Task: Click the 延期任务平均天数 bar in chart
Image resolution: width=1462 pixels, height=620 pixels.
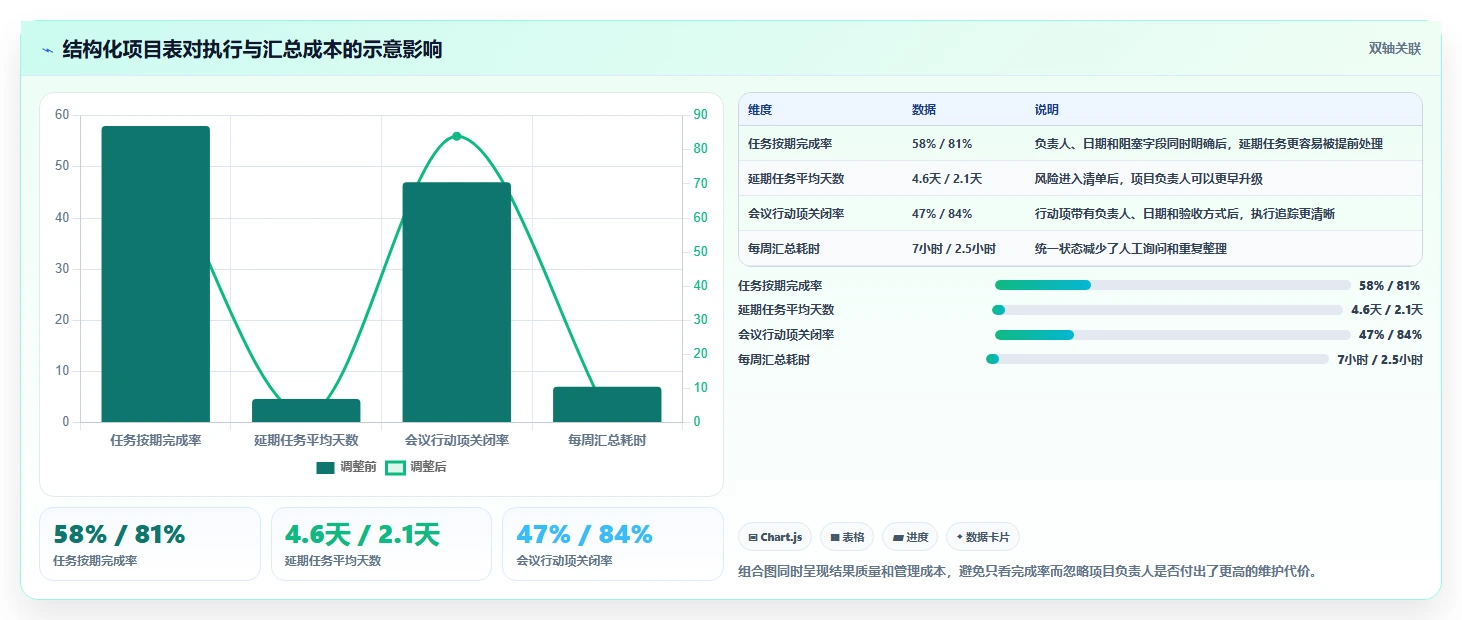Action: tap(306, 410)
